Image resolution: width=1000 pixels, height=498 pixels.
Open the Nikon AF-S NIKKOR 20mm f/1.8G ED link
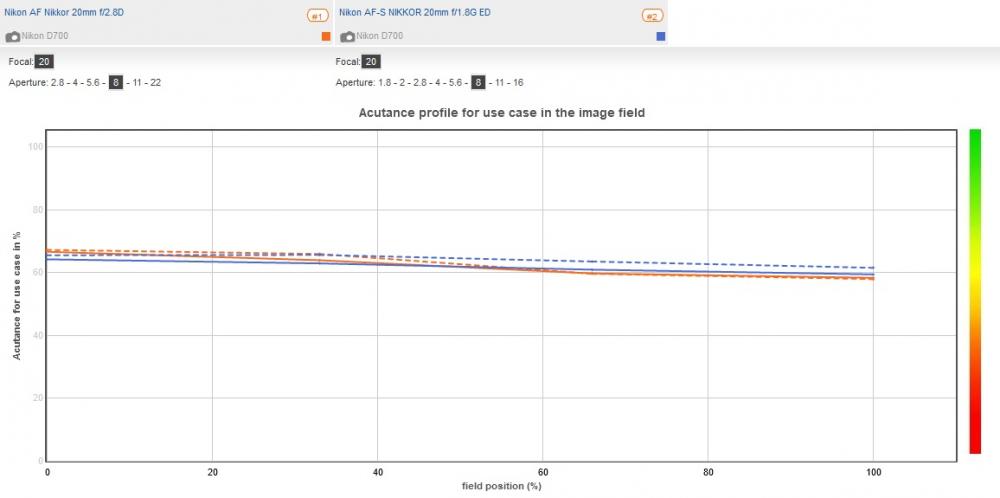click(x=415, y=12)
